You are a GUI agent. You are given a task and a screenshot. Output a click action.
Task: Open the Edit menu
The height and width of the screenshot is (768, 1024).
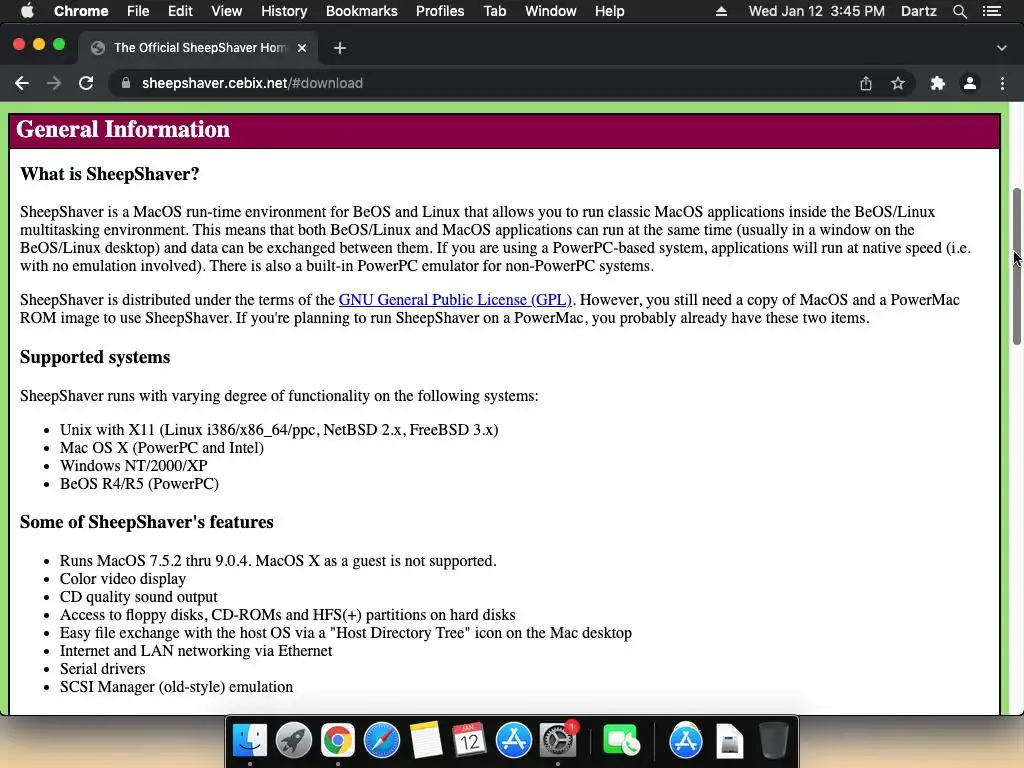point(180,11)
